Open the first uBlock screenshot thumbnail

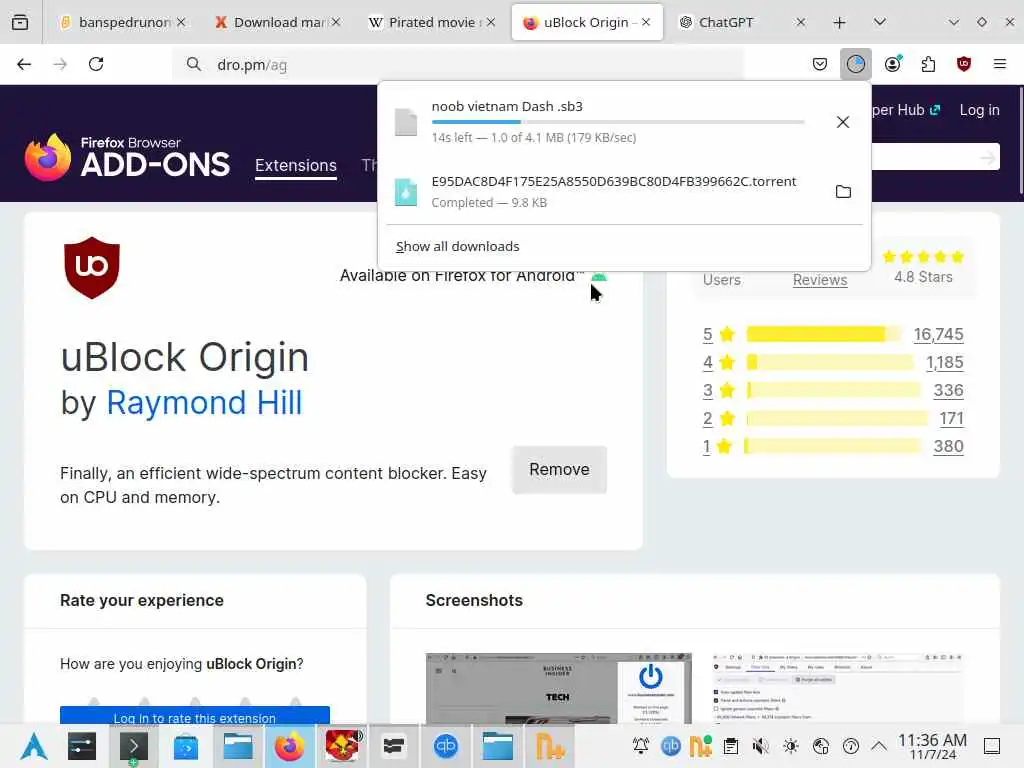558,688
